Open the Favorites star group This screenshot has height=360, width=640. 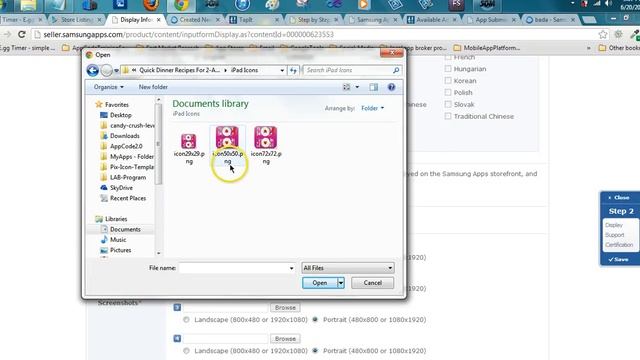pos(112,104)
